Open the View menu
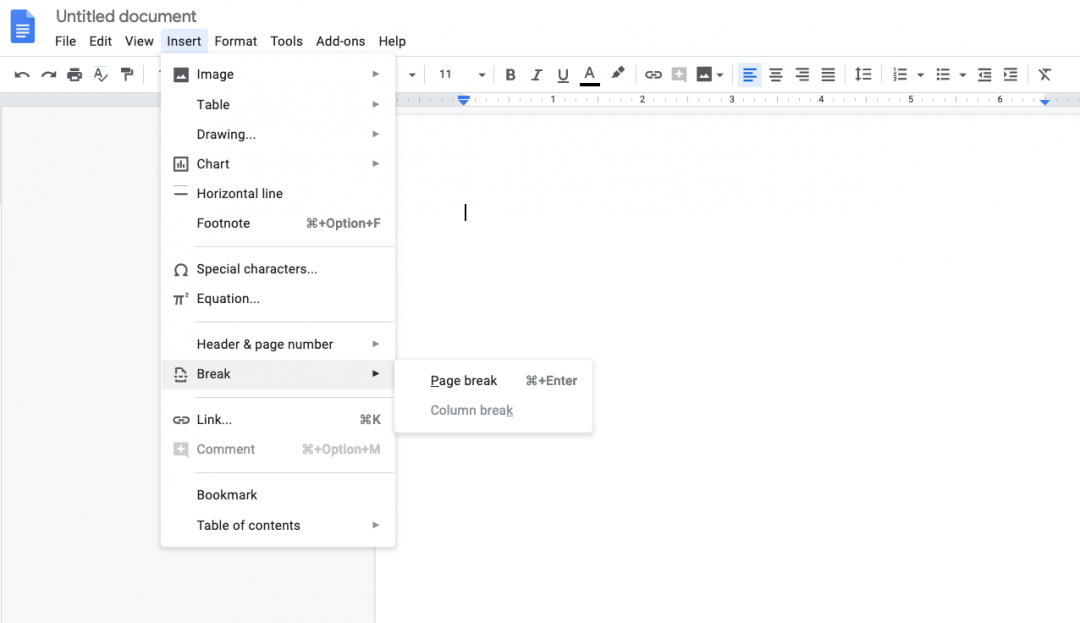 (x=139, y=41)
